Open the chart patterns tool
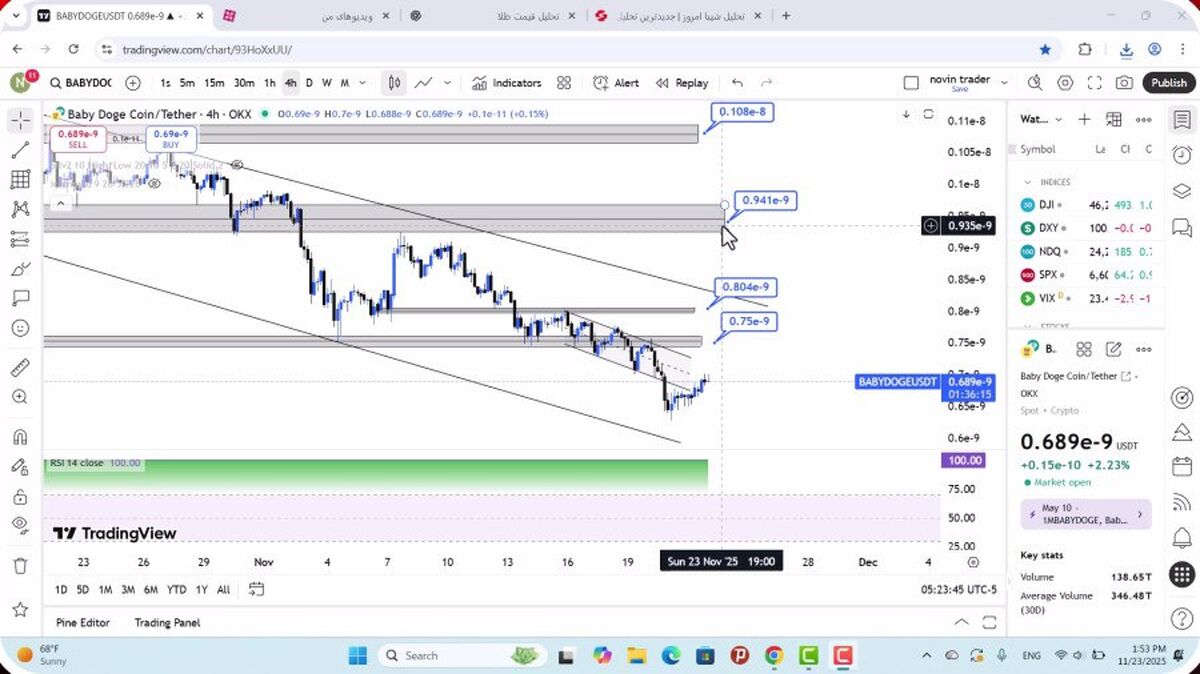The width and height of the screenshot is (1200, 674). (20, 210)
